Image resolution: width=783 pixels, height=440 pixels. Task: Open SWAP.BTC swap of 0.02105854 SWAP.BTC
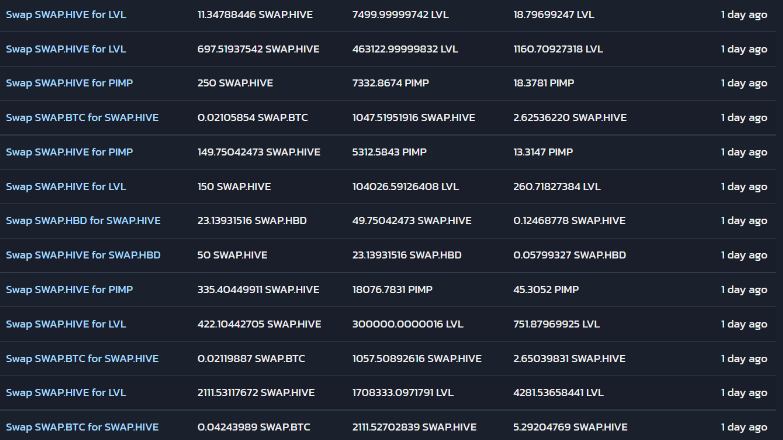pos(82,117)
